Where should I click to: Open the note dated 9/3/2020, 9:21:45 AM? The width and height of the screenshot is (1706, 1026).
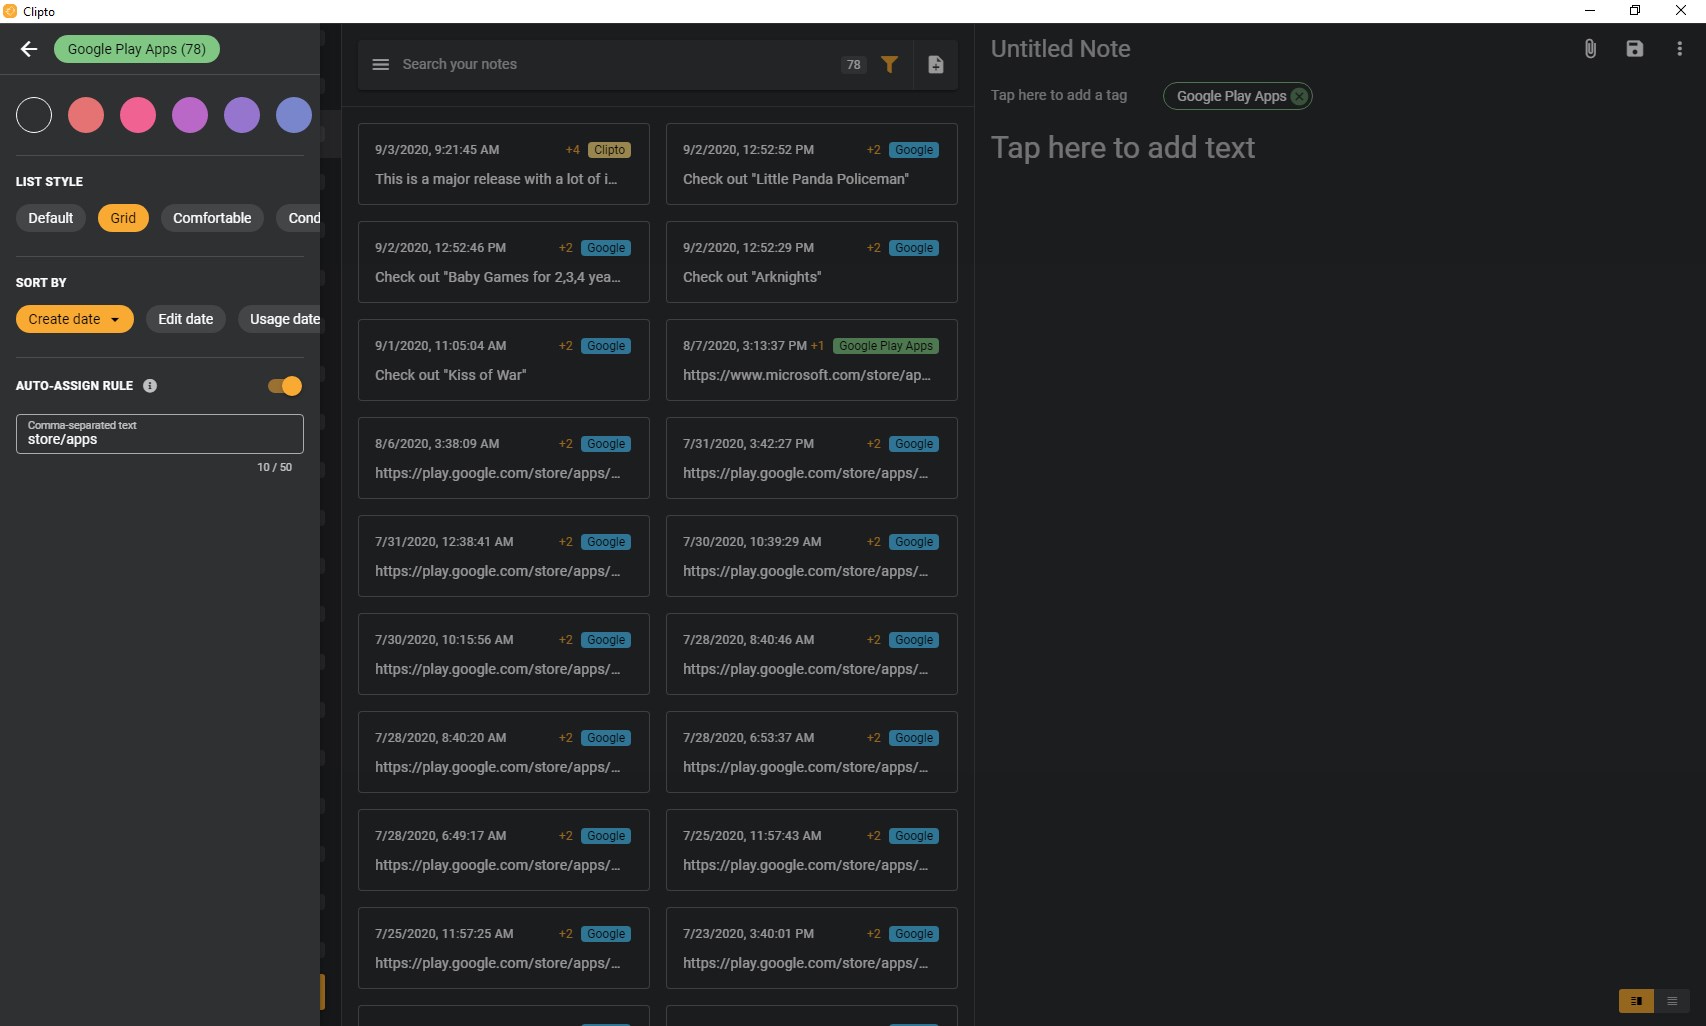pos(504,164)
